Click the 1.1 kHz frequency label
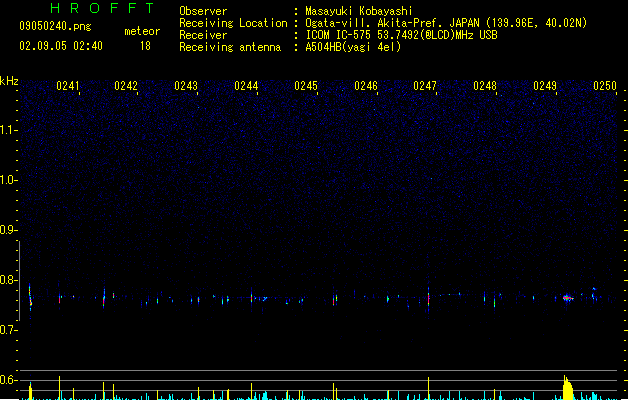This screenshot has height=400, width=629. pos(8,130)
